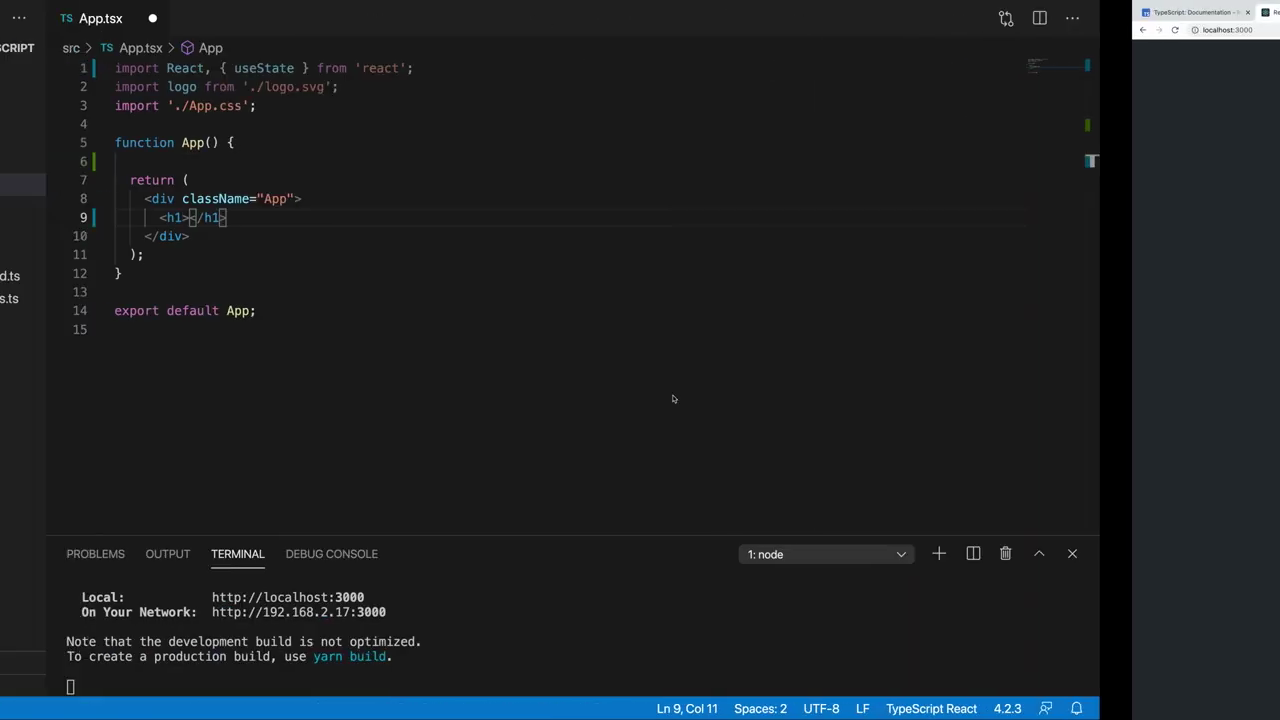Screen dimensions: 1280x720
Task: Click 'yarn build' text in terminal
Action: click(350, 657)
